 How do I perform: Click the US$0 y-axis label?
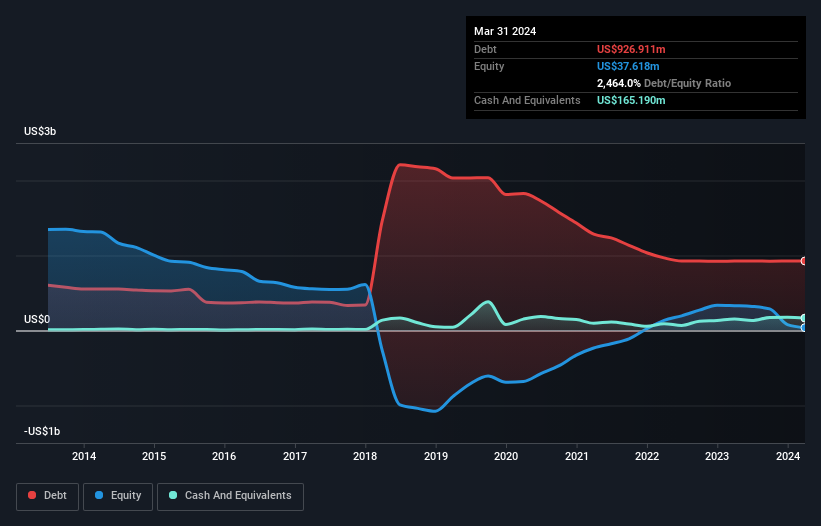37,319
